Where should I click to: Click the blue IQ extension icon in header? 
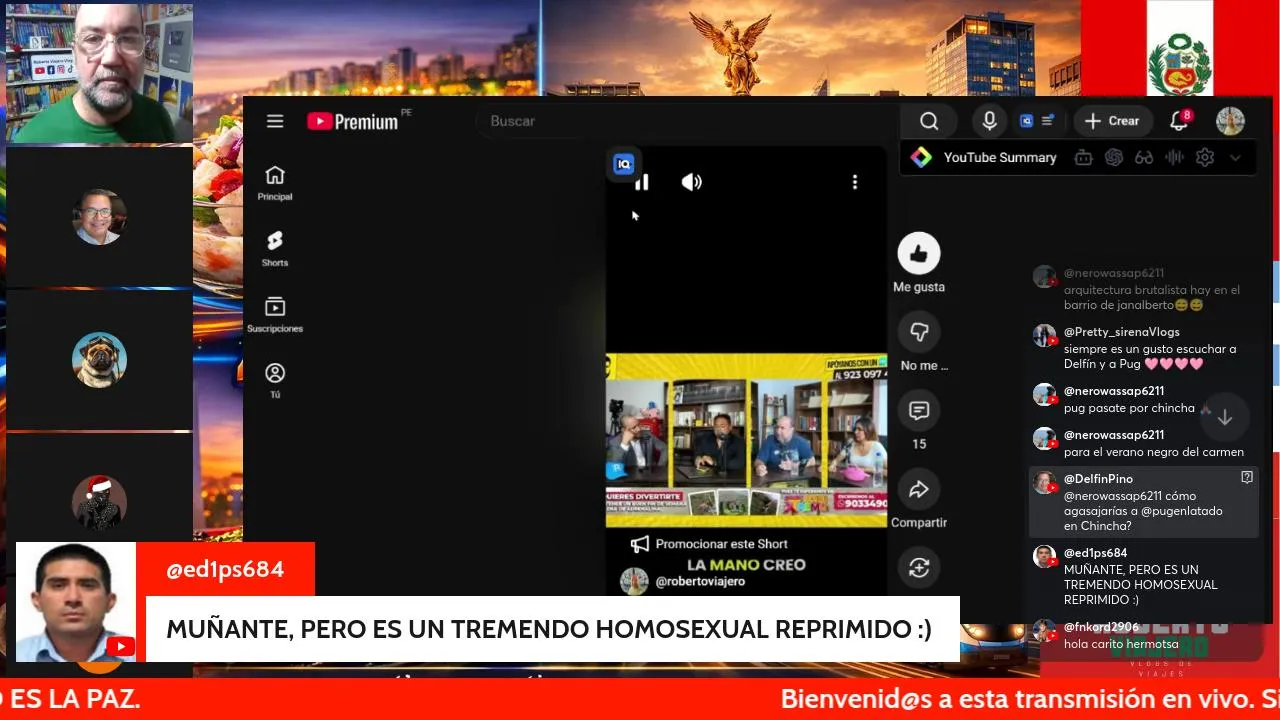[x=1026, y=121]
